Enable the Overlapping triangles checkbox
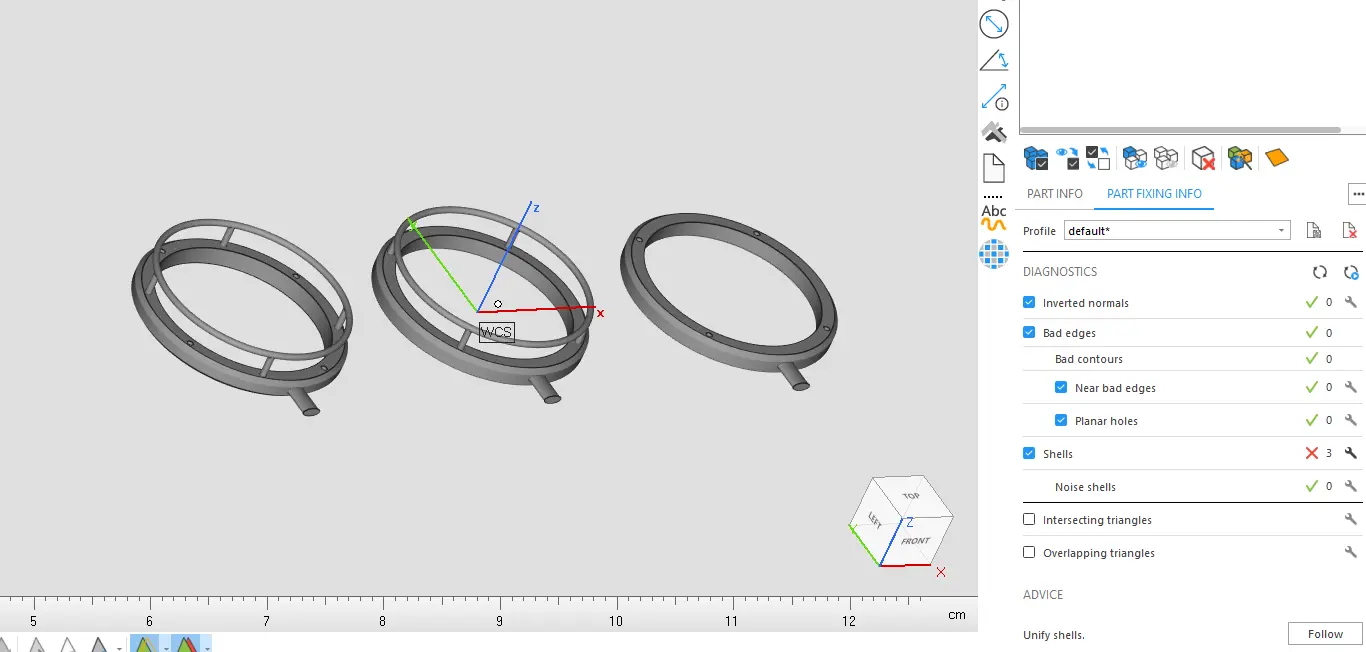This screenshot has width=1366, height=652. (1029, 553)
